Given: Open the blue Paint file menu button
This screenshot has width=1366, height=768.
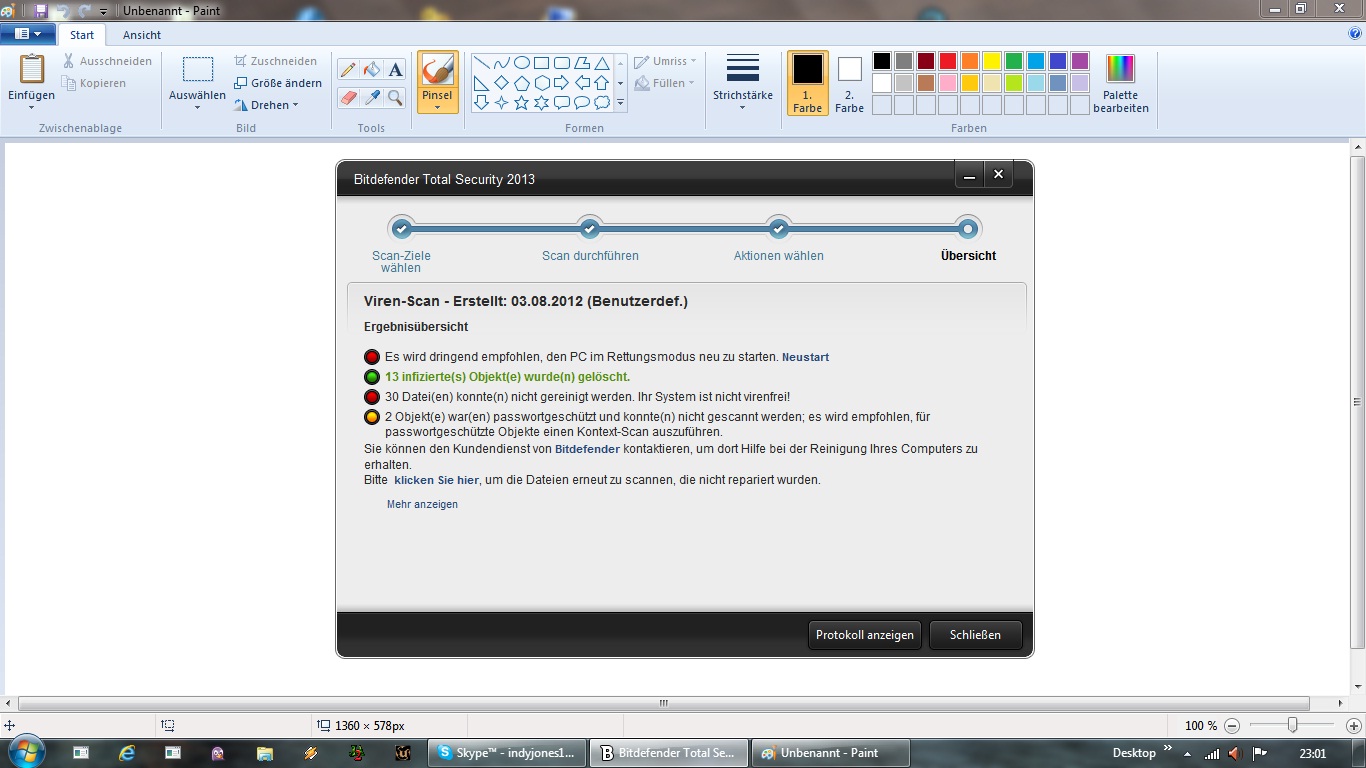Looking at the screenshot, I should (27, 34).
